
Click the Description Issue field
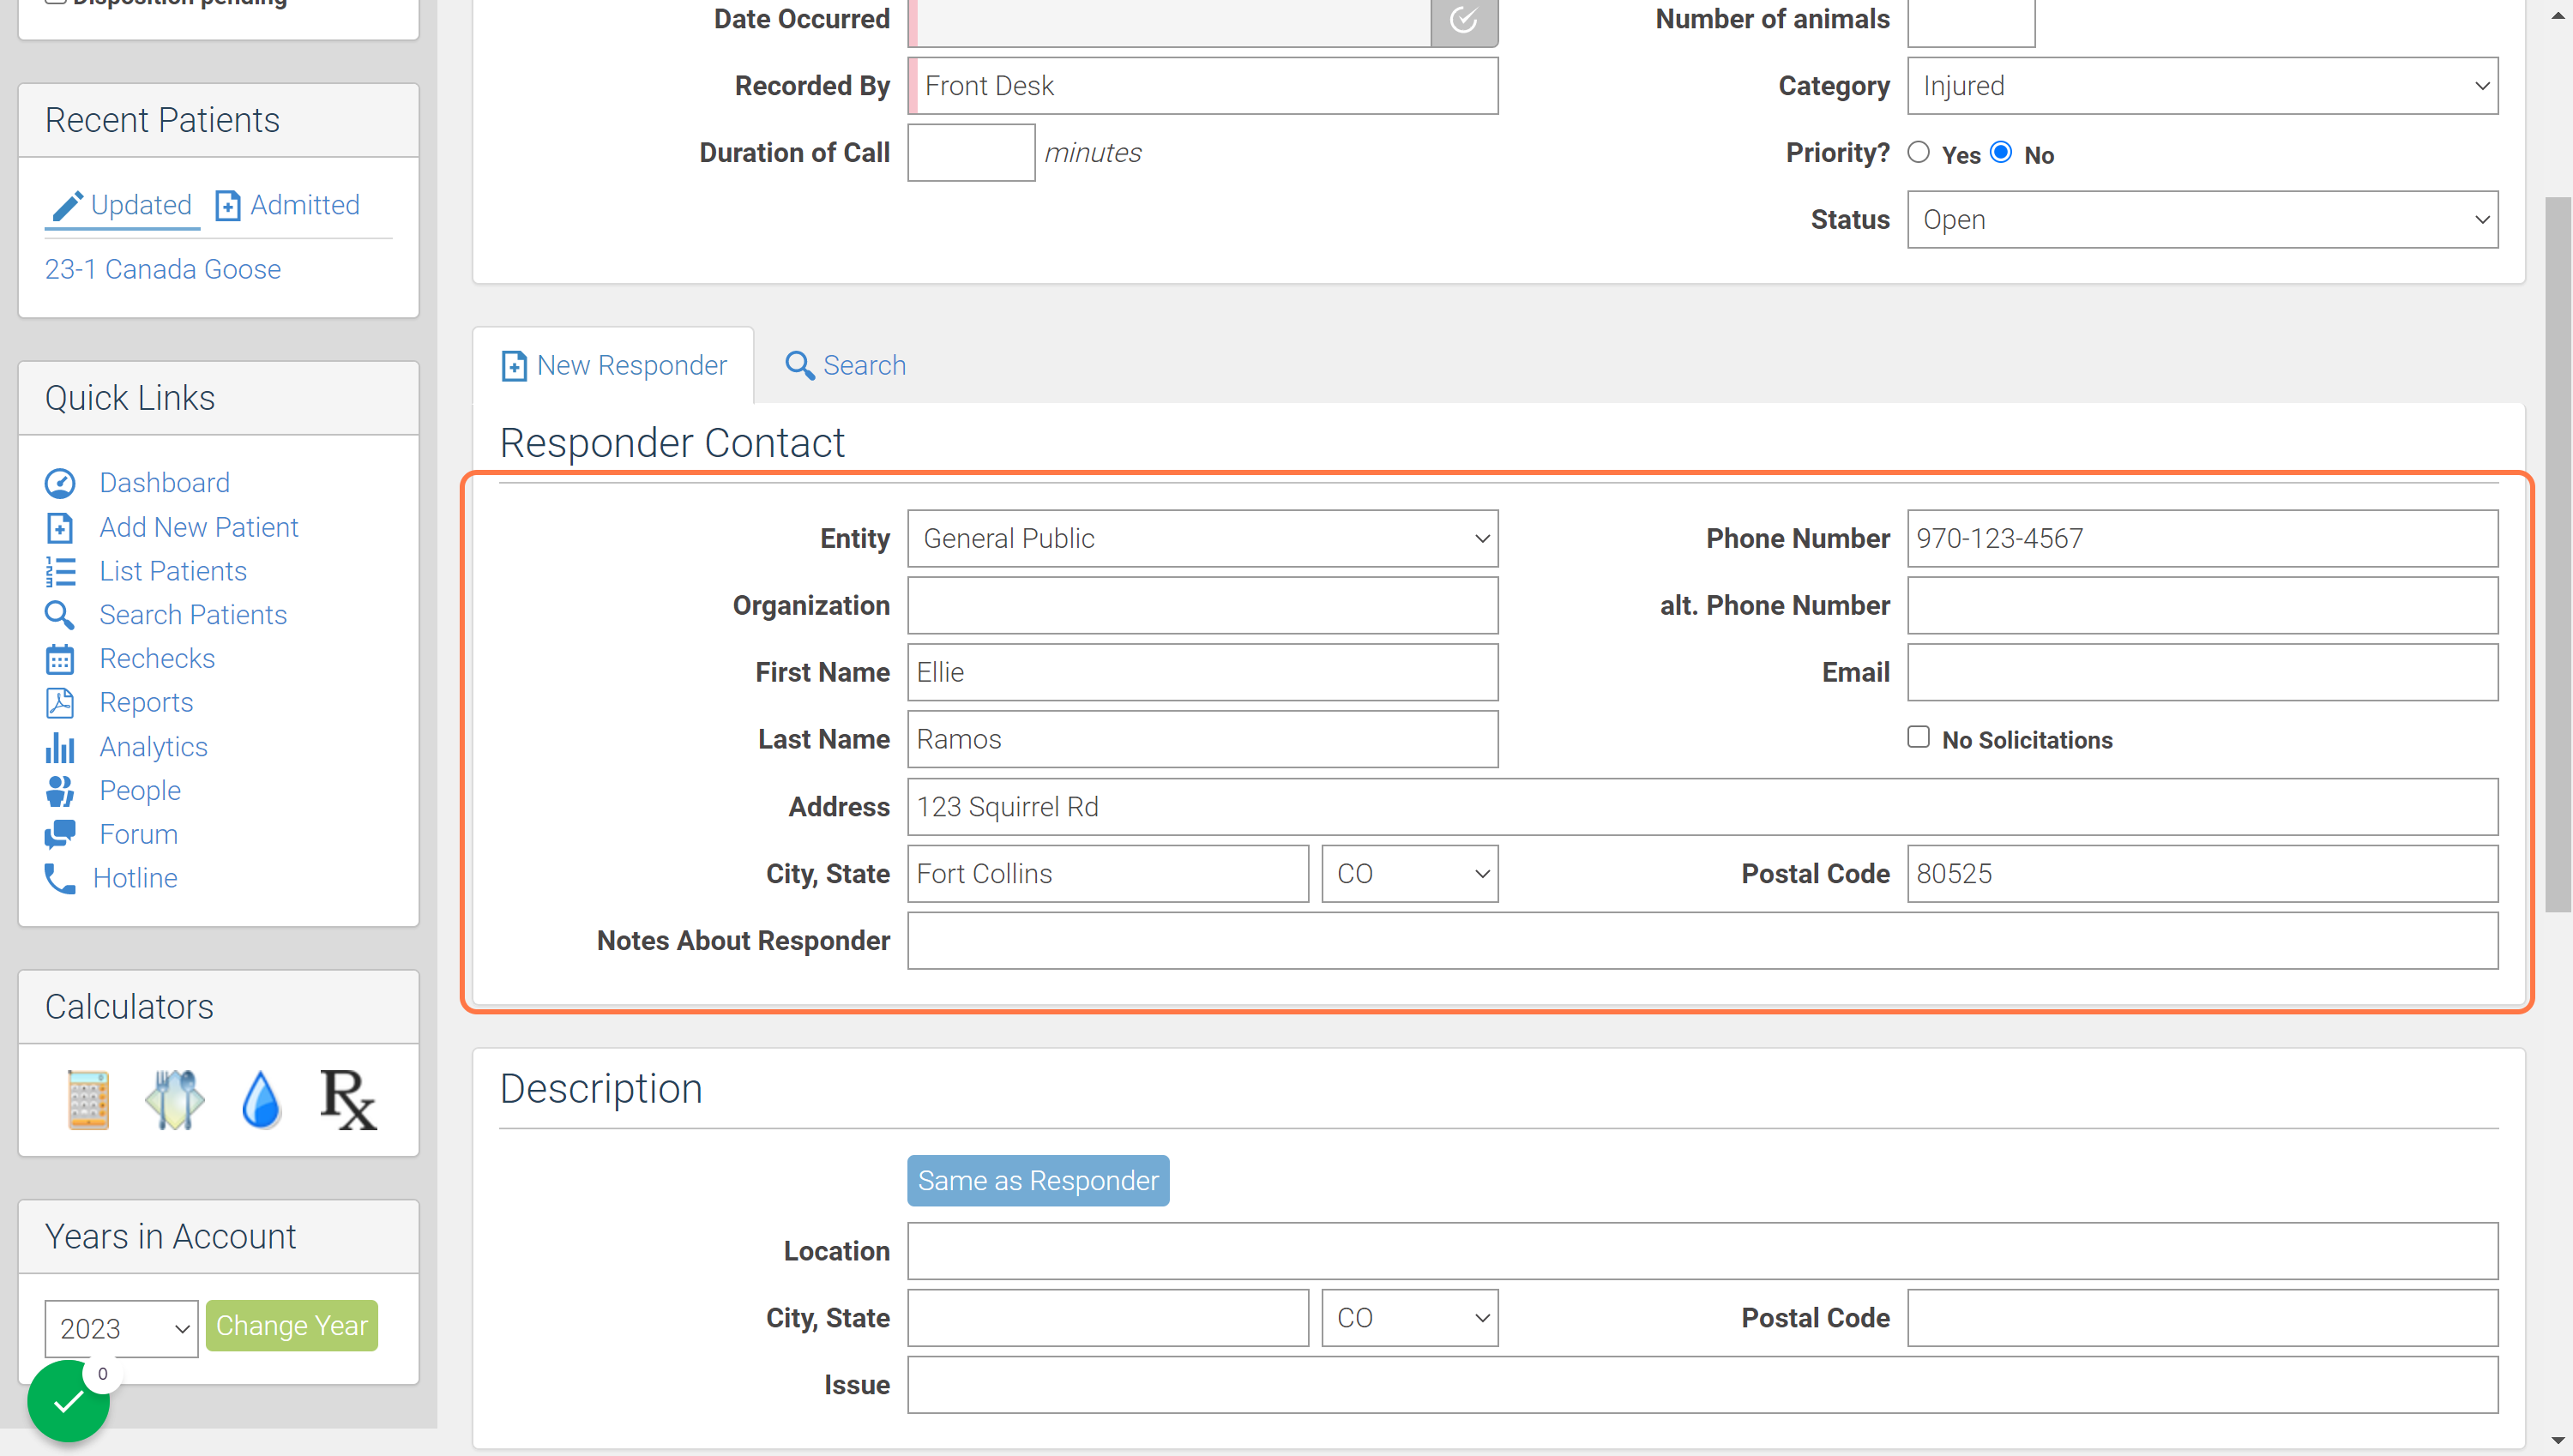pyautogui.click(x=1703, y=1384)
